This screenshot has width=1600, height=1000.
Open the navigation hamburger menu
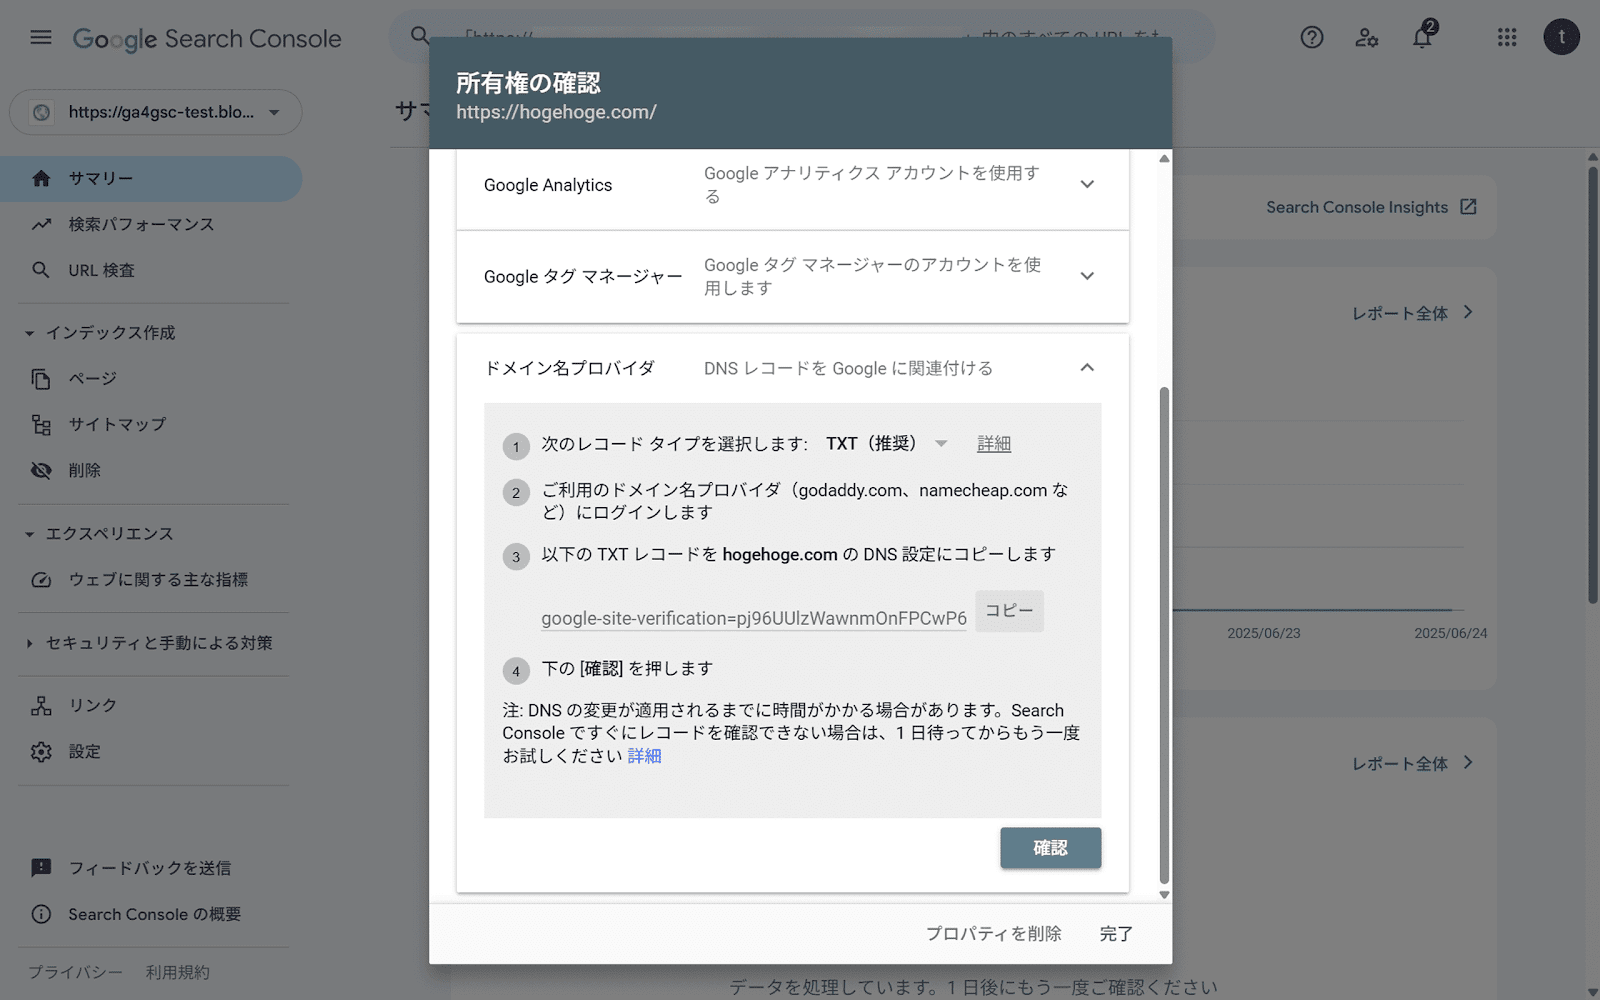(40, 37)
